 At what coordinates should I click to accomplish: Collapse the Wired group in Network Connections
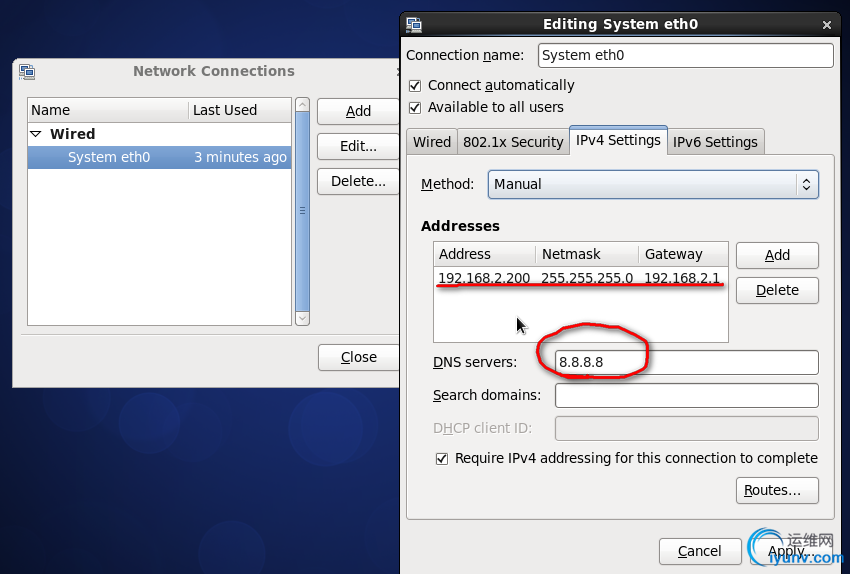point(36,134)
